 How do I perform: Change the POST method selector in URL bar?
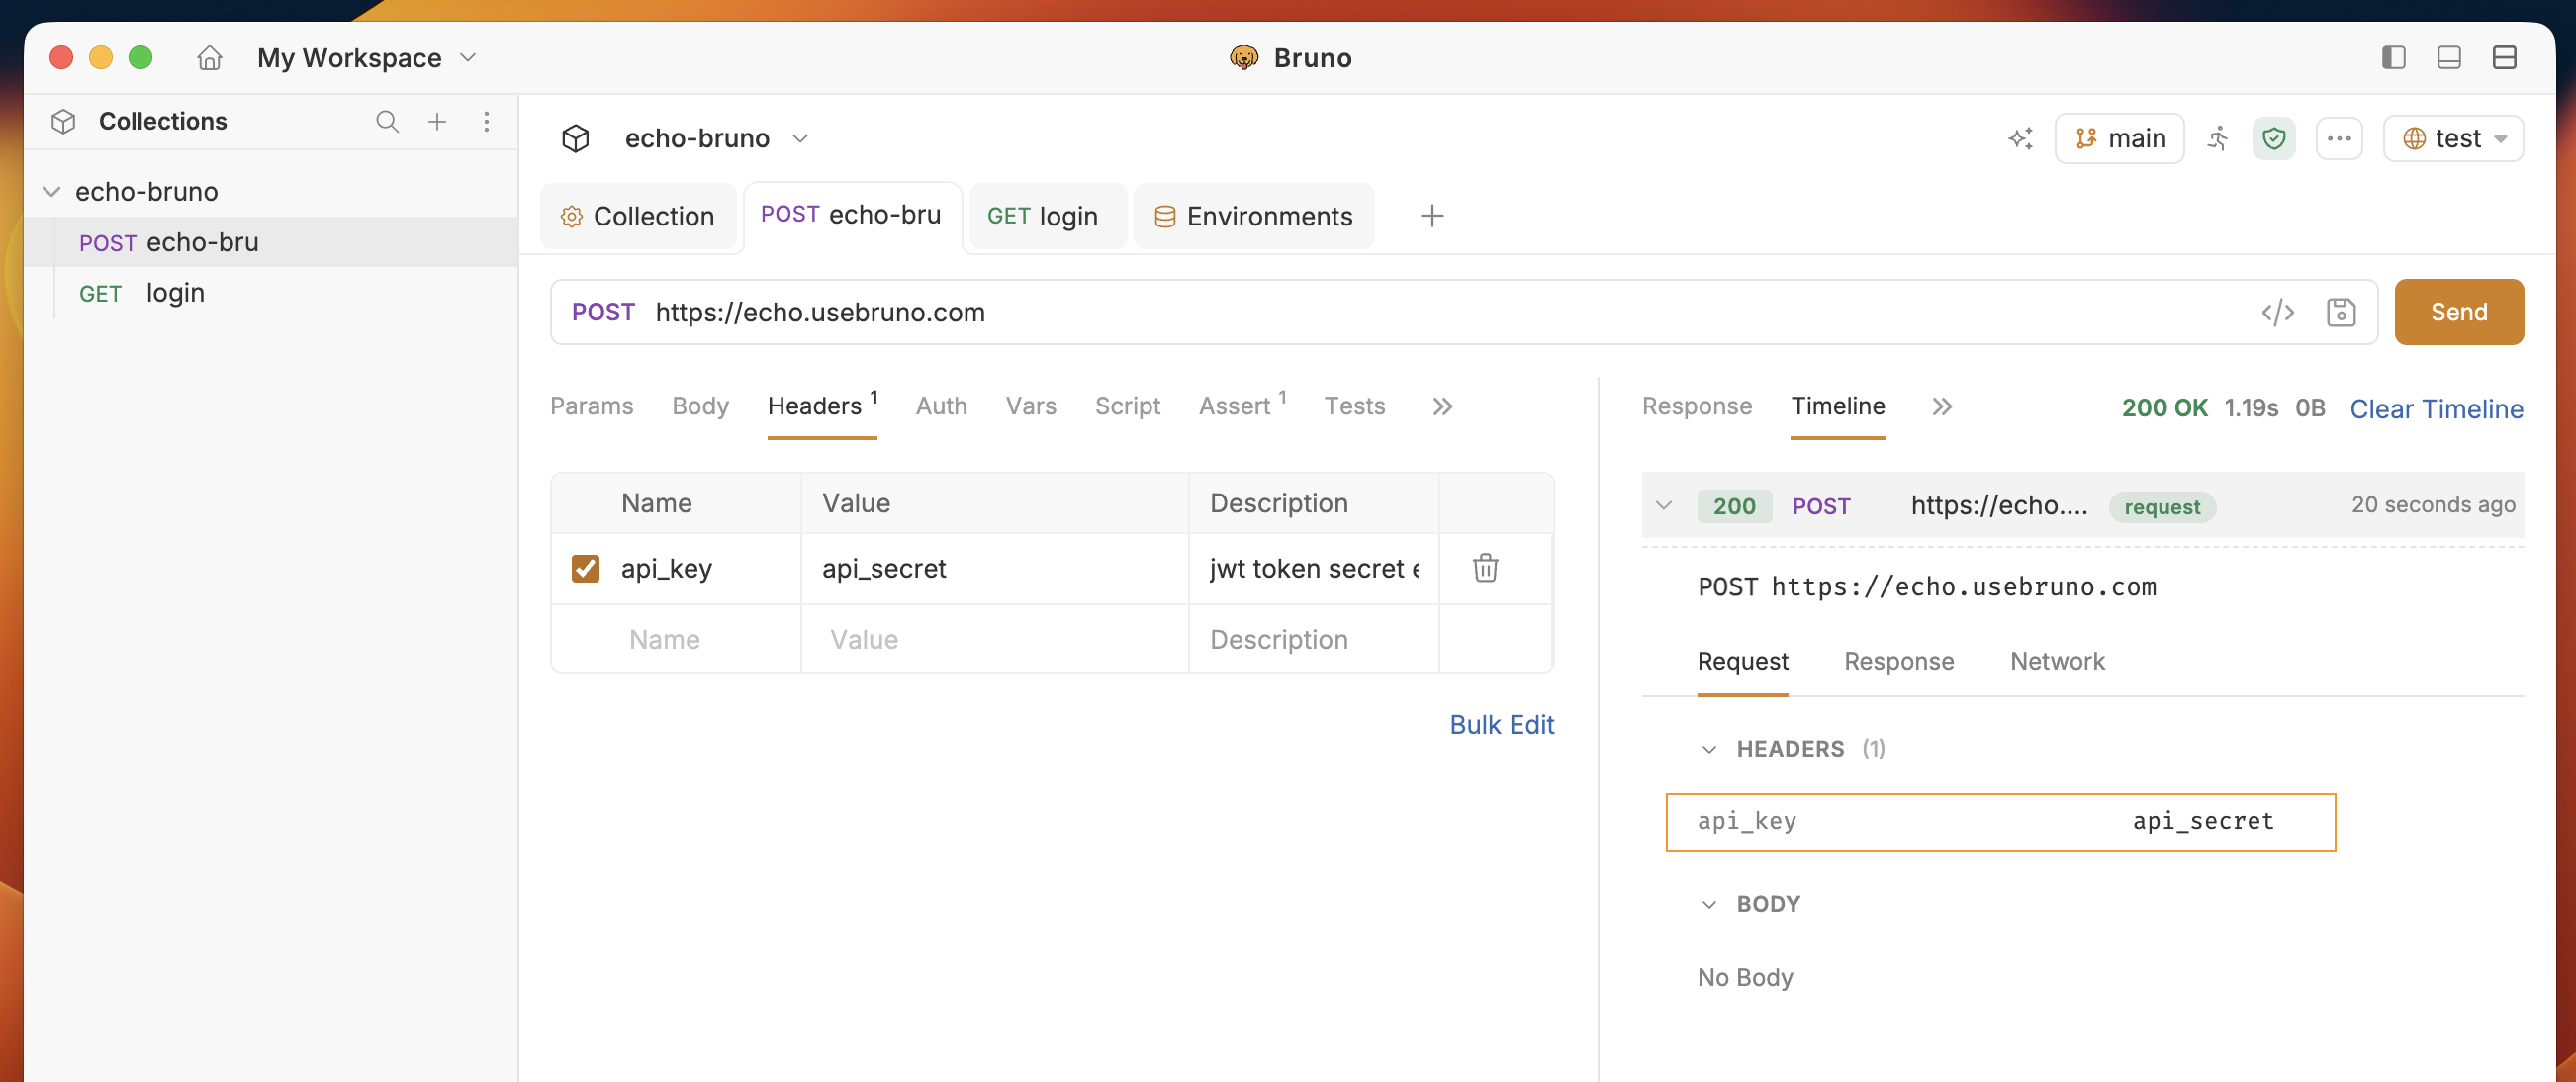[603, 312]
